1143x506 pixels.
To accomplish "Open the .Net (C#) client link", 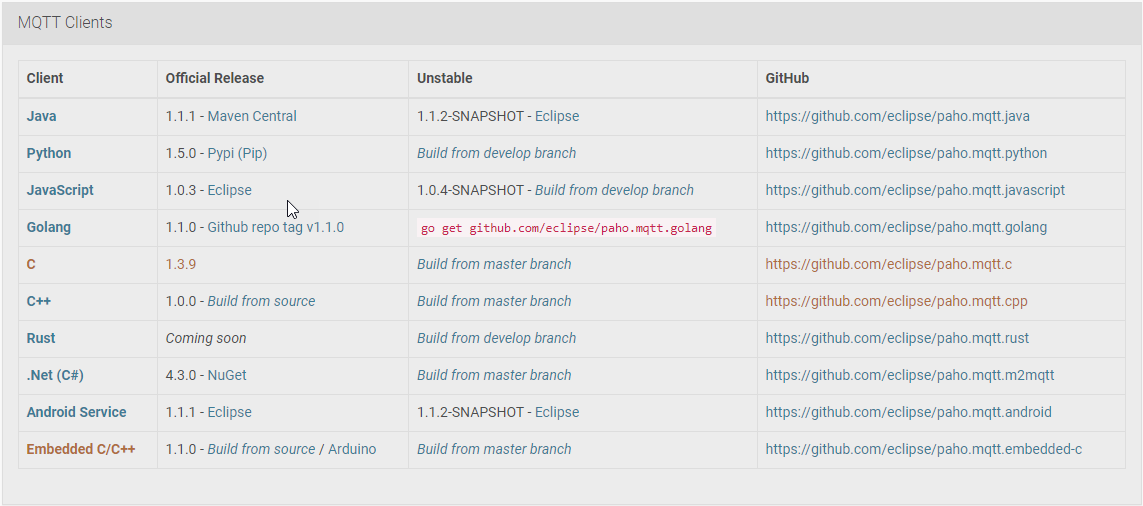I will click(x=55, y=375).
